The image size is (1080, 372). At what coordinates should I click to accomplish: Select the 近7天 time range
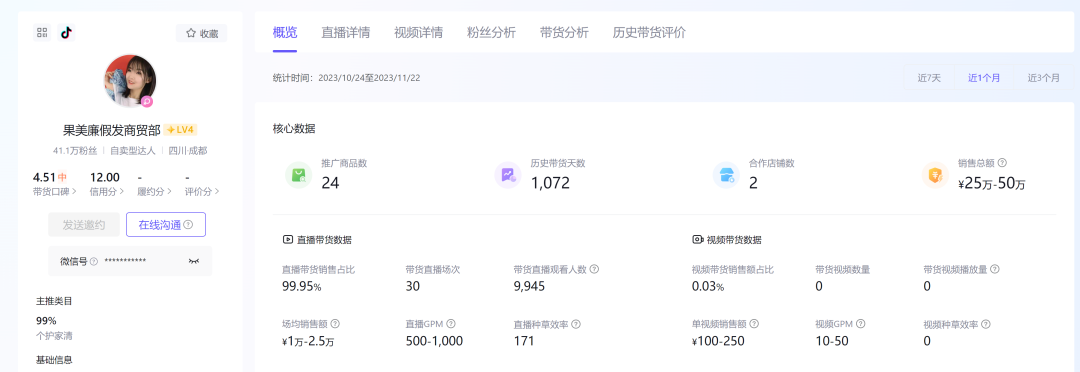click(928, 78)
